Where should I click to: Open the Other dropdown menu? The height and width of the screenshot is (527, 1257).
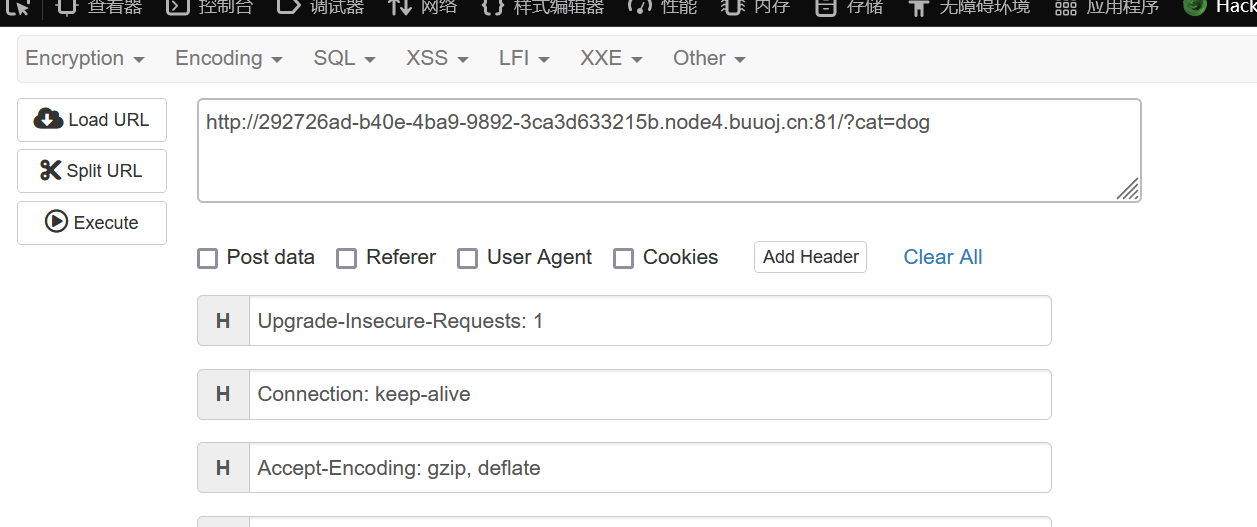[709, 58]
